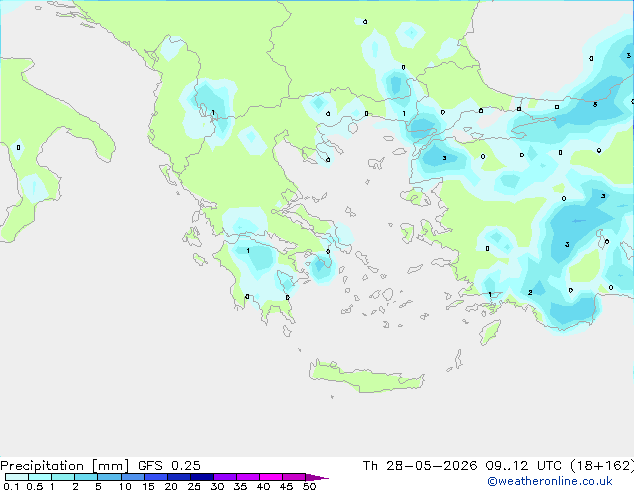This screenshot has height=490, width=634.
Task: Click the 30–35 mm purple legend swatch
Action: 225,477
